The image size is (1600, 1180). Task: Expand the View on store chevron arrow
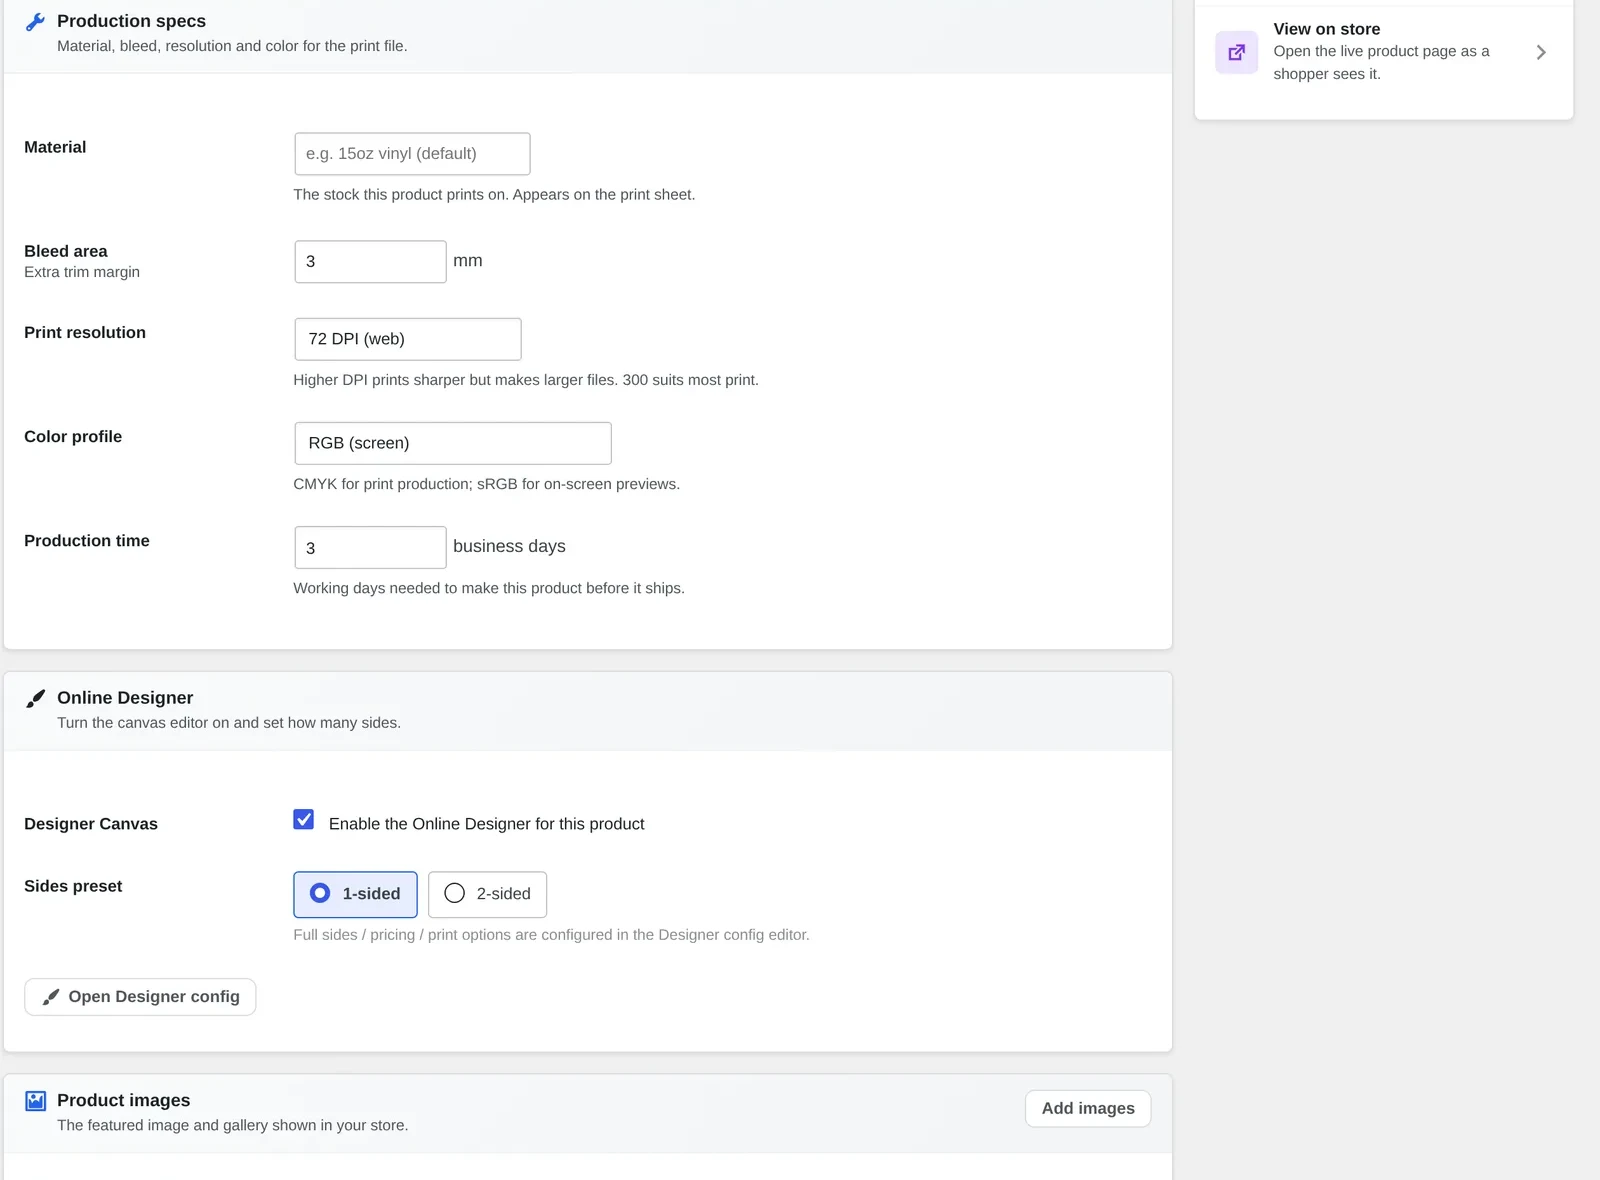coord(1541,52)
